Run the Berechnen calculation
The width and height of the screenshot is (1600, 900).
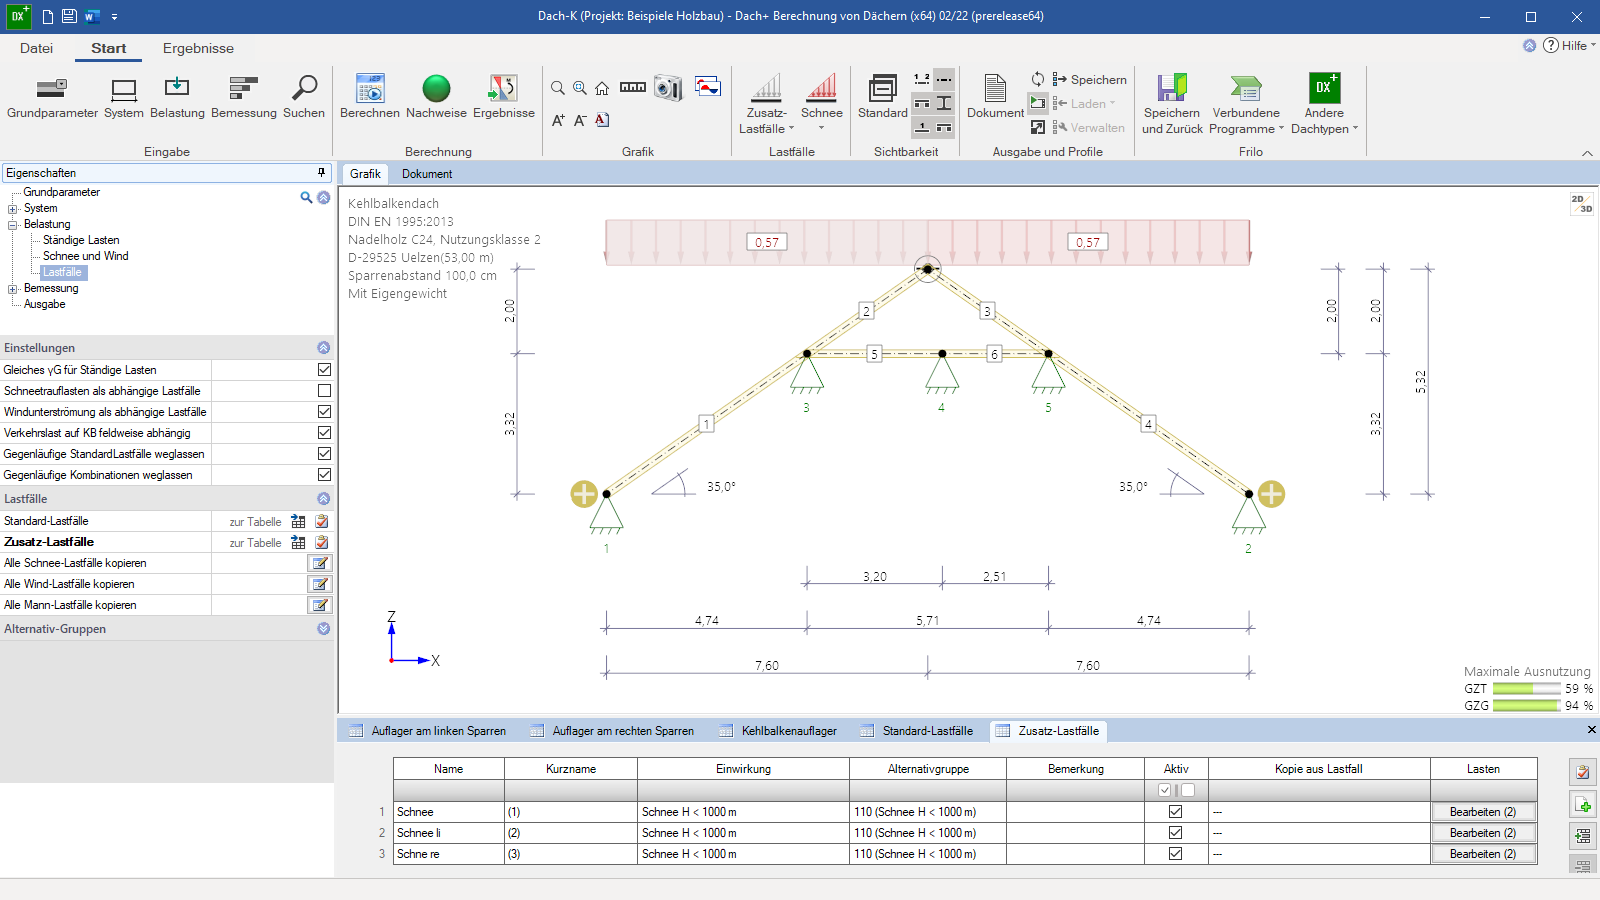coord(370,97)
